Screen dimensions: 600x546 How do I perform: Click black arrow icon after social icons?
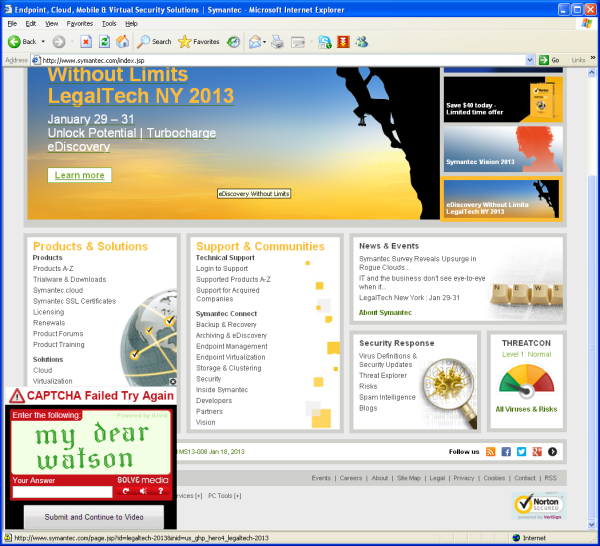pos(552,451)
